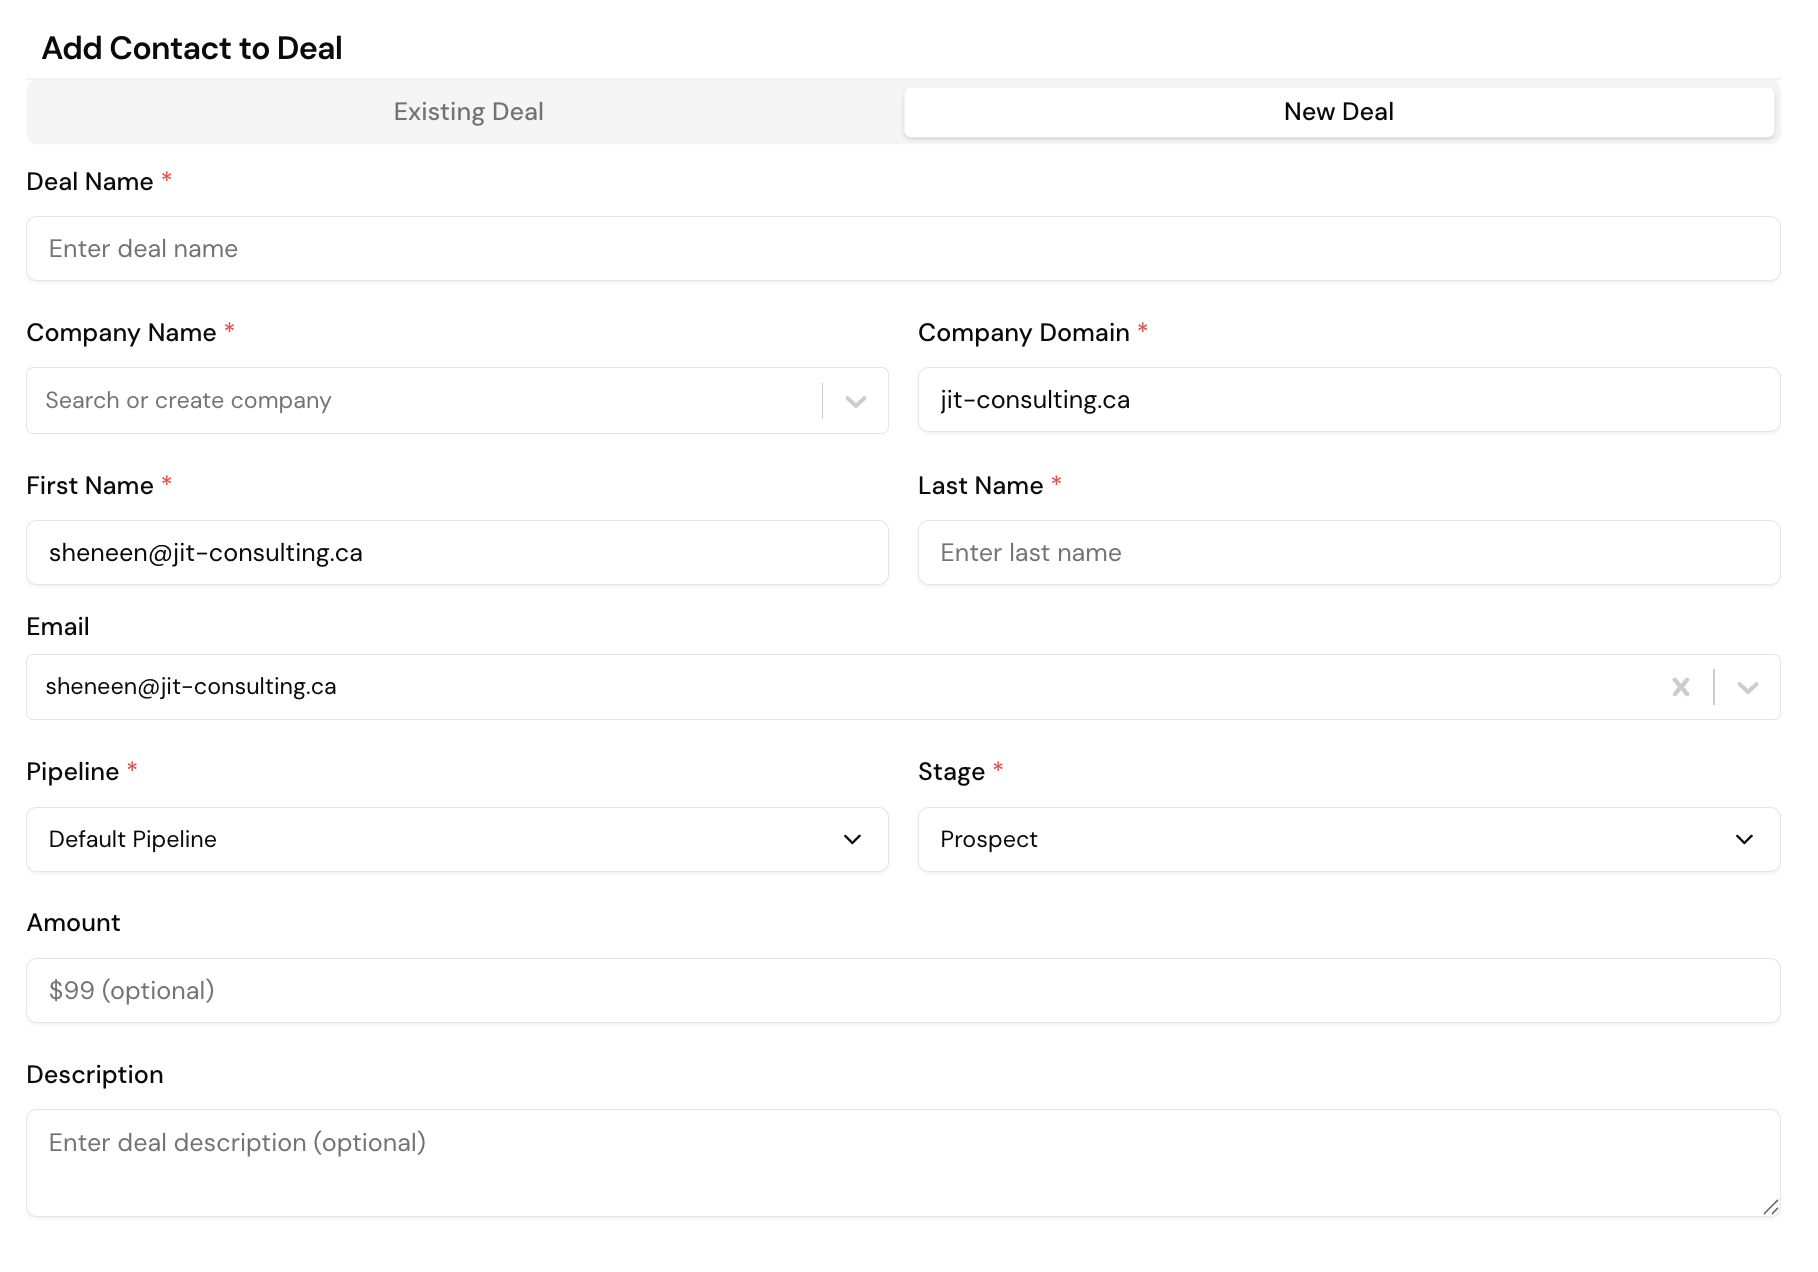The image size is (1818, 1272).
Task: Click the Add Contact to Deal heading
Action: [191, 47]
